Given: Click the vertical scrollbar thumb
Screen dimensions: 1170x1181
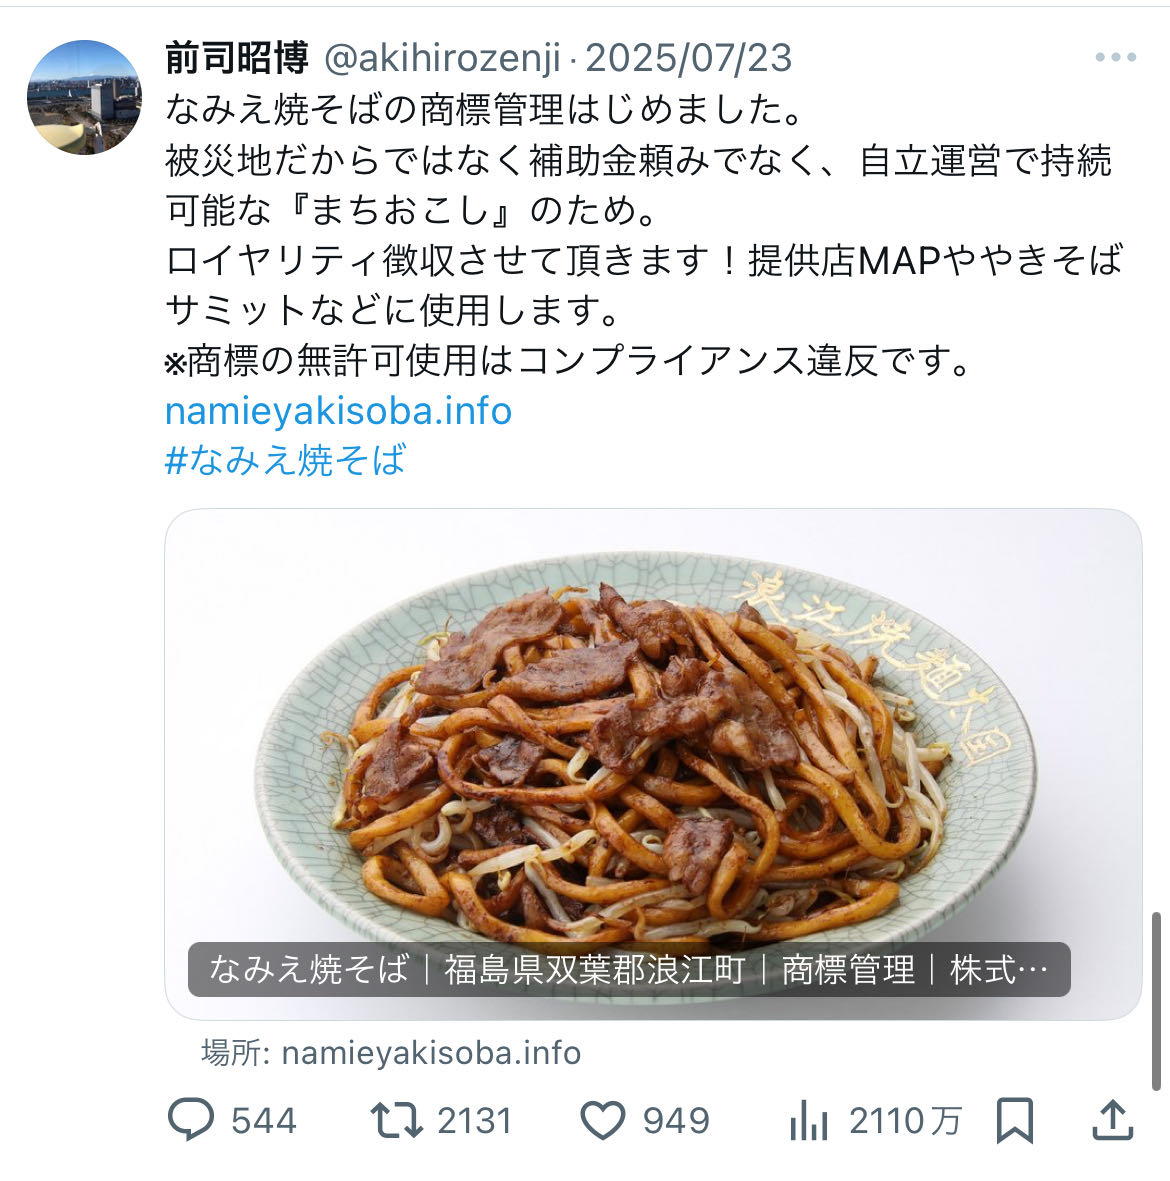Looking at the screenshot, I should tap(1156, 1001).
